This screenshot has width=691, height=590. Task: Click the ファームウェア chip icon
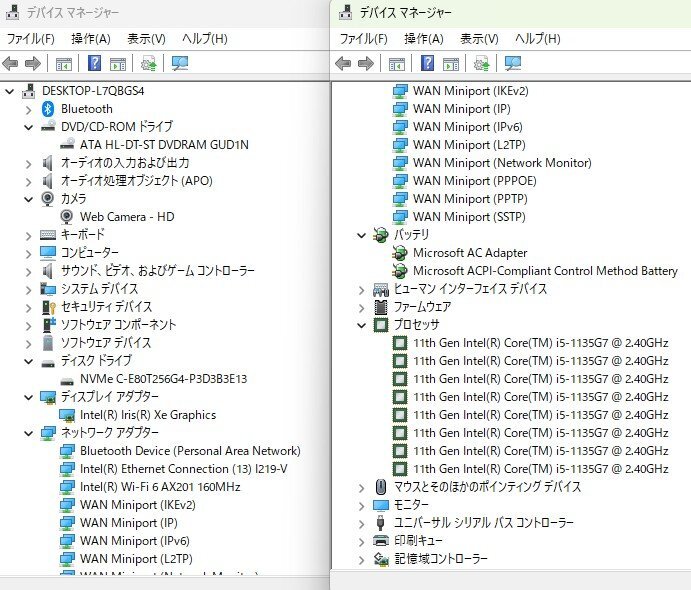380,307
